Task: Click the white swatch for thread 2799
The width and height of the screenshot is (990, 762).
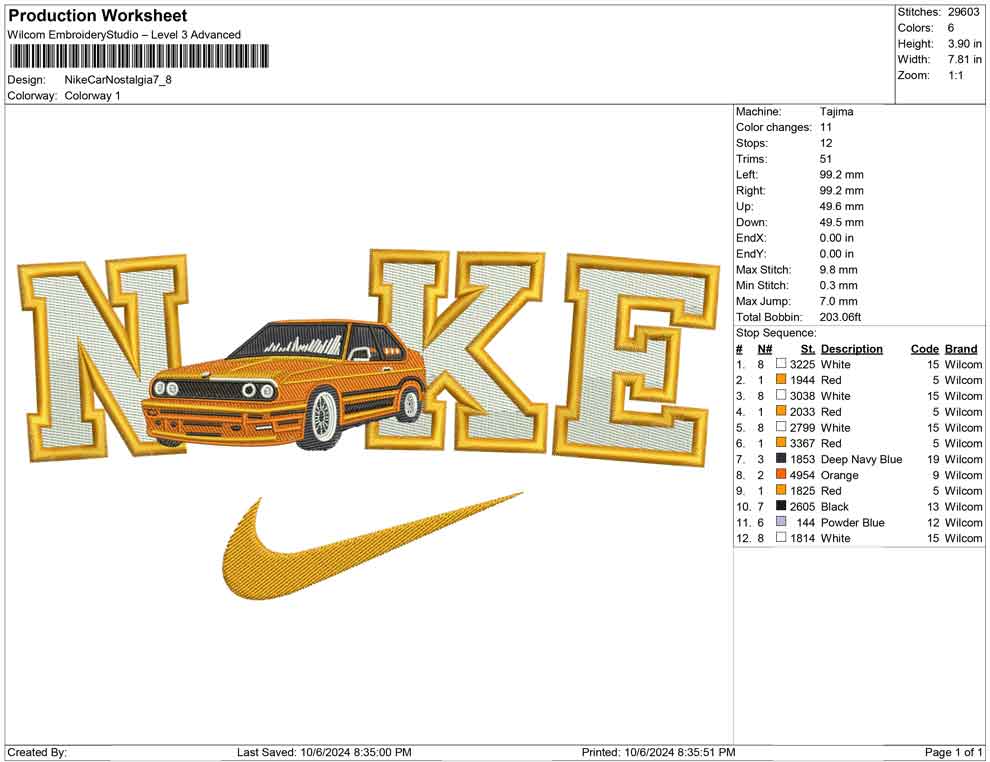Action: 781,427
